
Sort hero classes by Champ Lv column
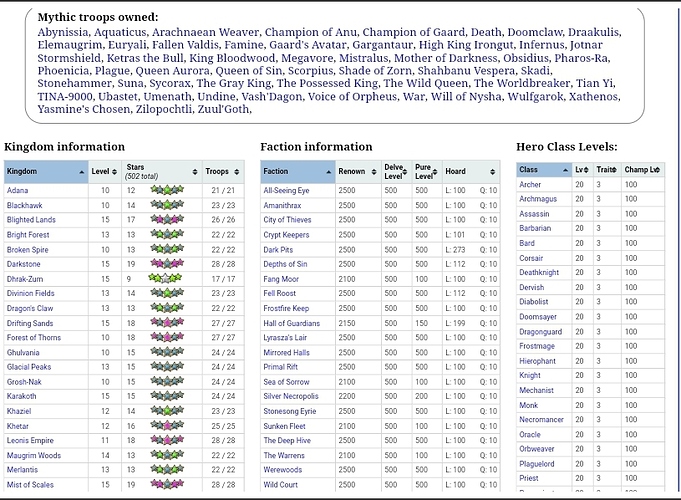tap(643, 170)
